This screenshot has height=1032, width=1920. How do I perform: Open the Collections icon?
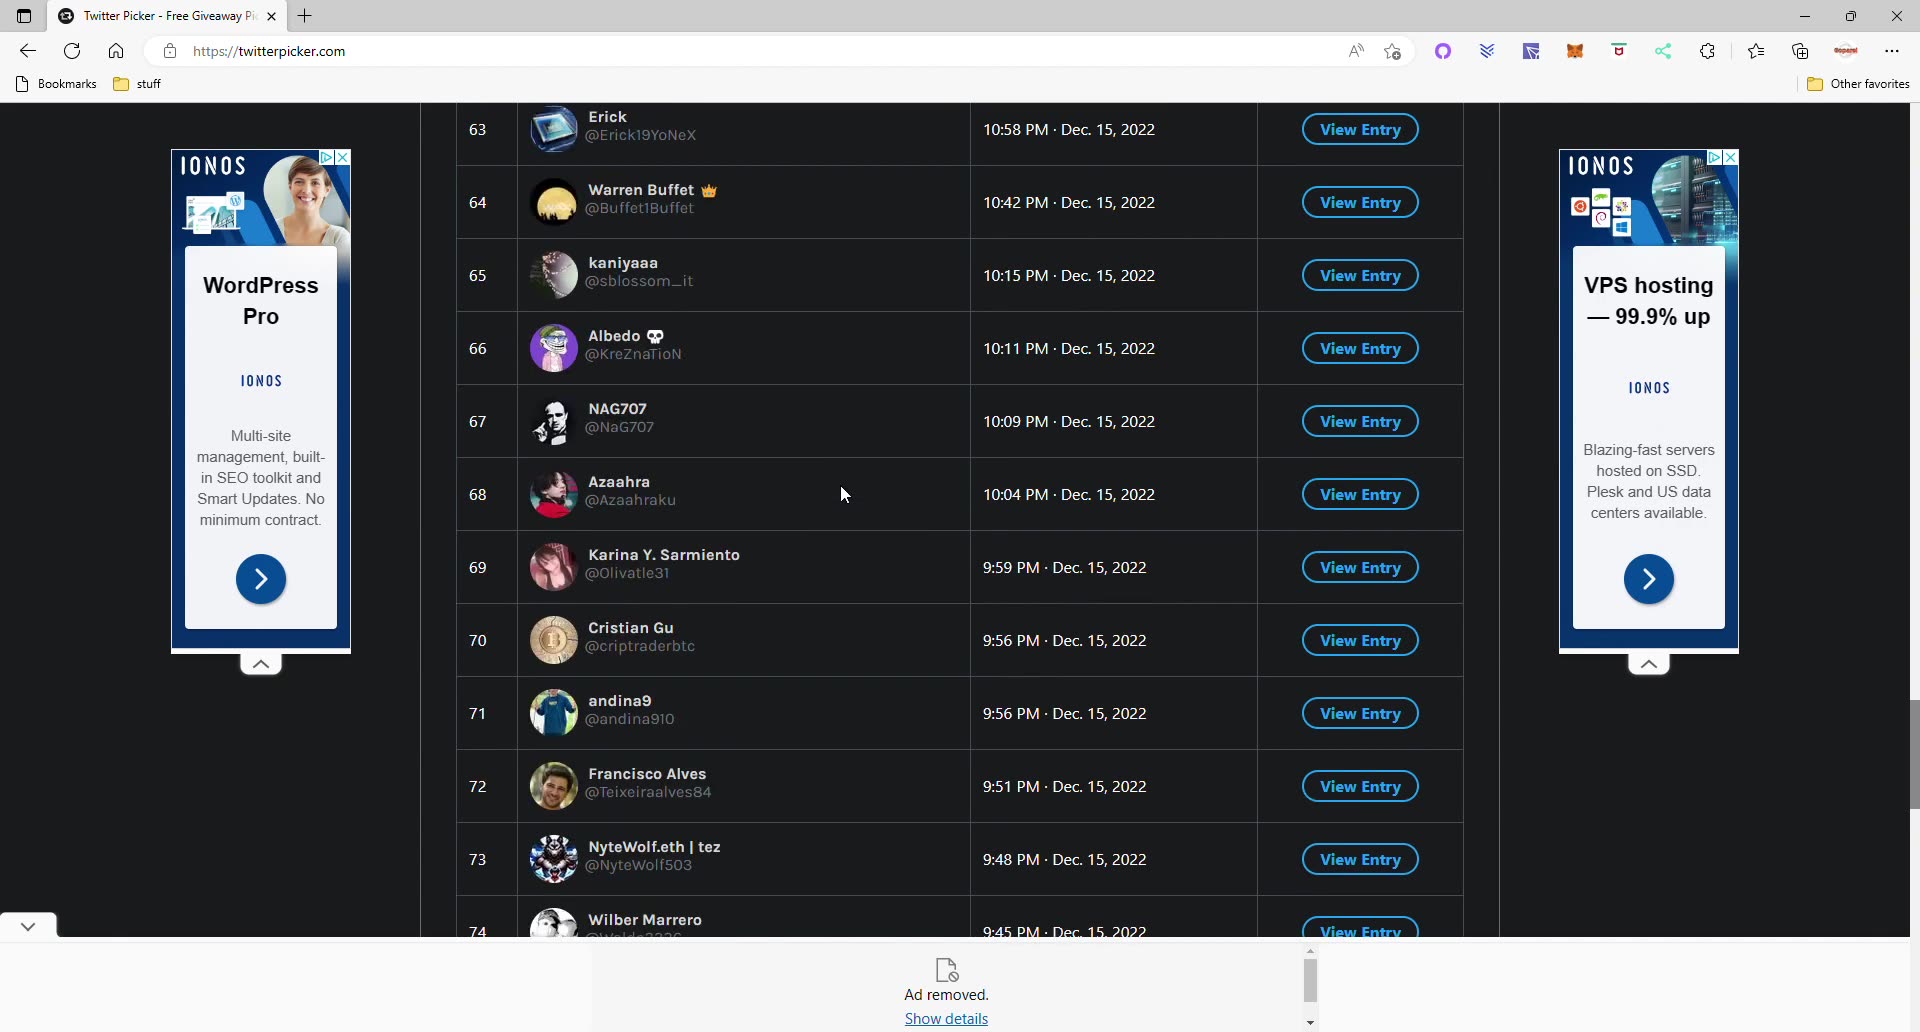tap(1800, 51)
